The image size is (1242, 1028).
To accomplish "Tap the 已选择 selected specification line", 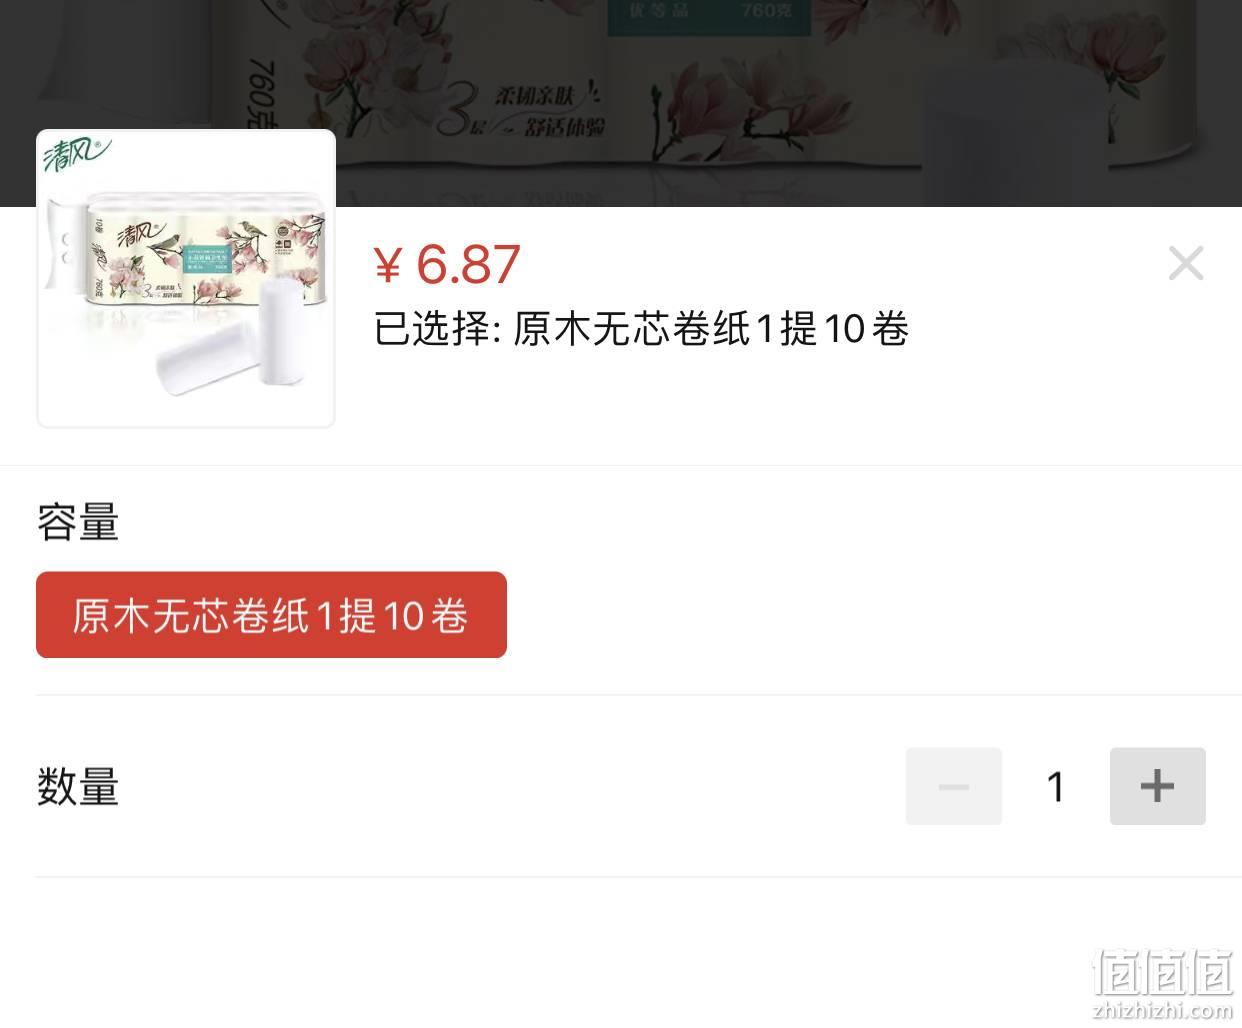I will pyautogui.click(x=641, y=329).
